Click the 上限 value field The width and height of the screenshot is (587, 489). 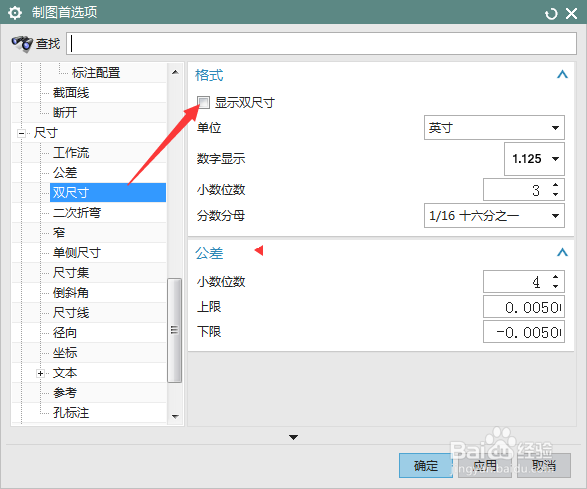point(524,307)
